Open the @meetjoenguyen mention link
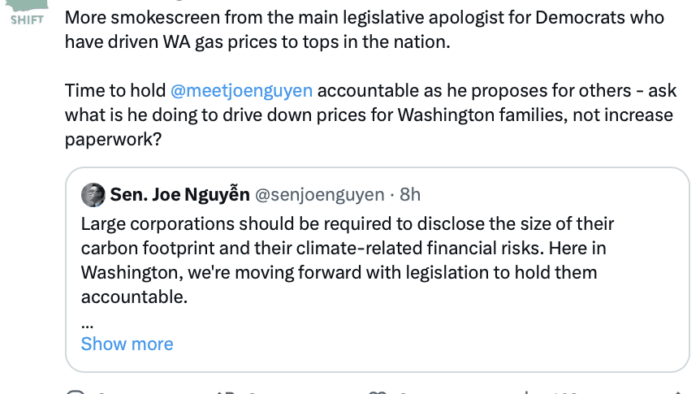This screenshot has height=394, width=700. click(x=242, y=91)
